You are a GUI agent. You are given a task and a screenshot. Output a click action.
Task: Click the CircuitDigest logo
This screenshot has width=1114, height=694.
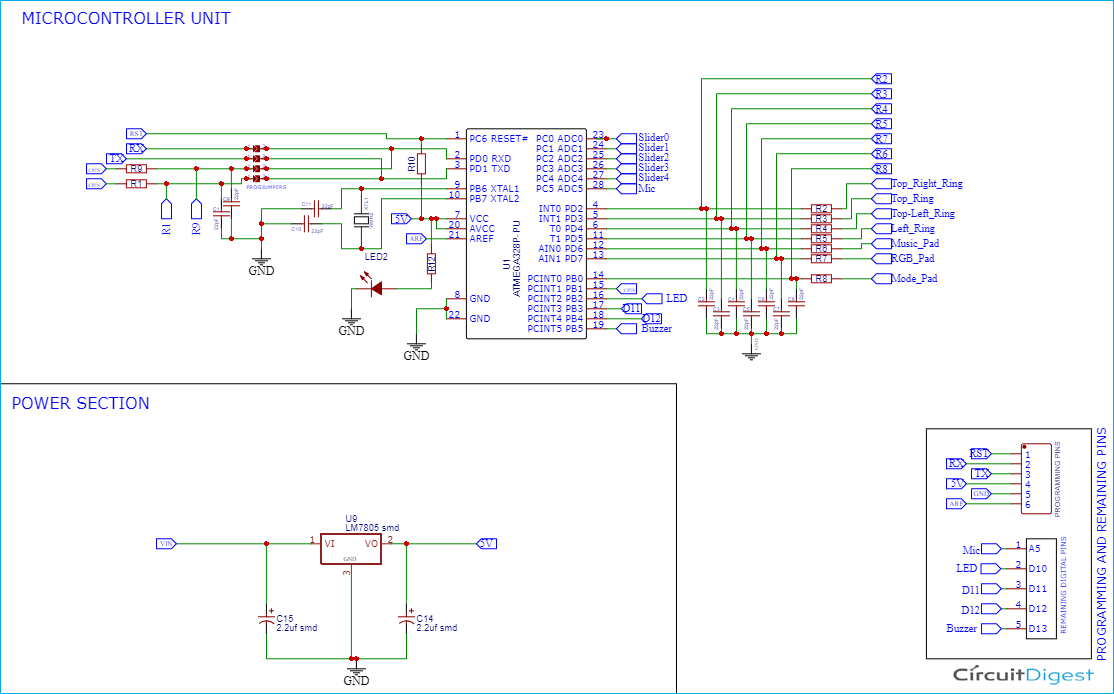[x=1023, y=674]
